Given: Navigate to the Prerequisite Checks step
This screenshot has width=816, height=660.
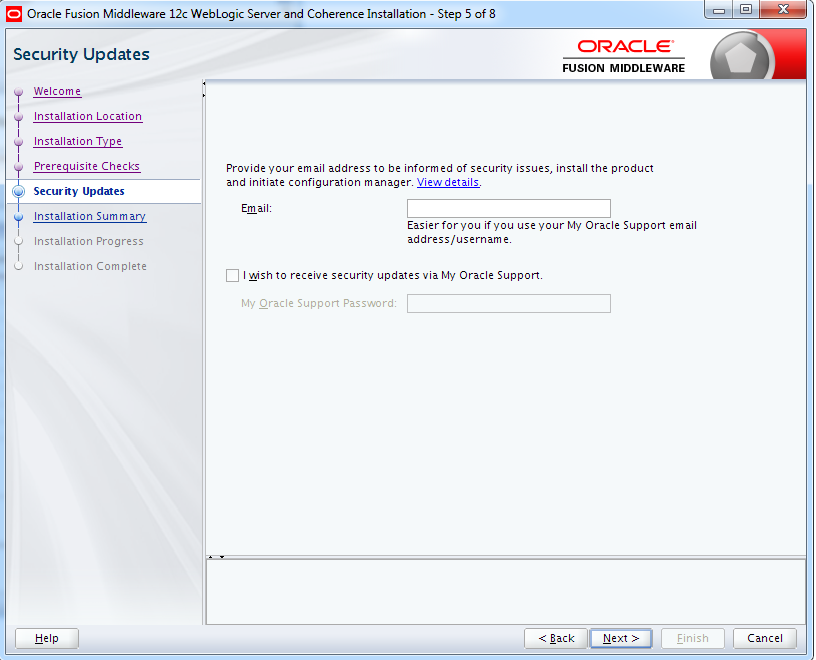Looking at the screenshot, I should 88,166.
